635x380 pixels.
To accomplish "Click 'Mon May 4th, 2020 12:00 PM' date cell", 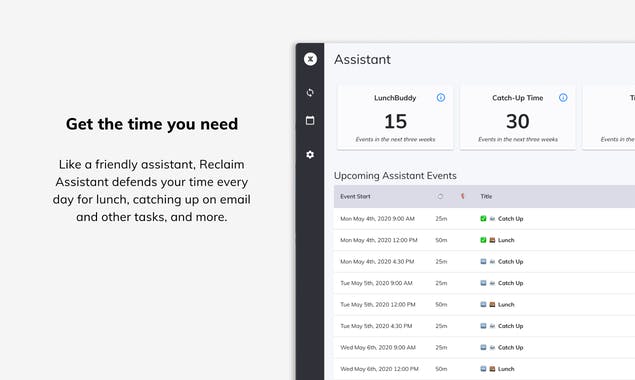I will [379, 240].
